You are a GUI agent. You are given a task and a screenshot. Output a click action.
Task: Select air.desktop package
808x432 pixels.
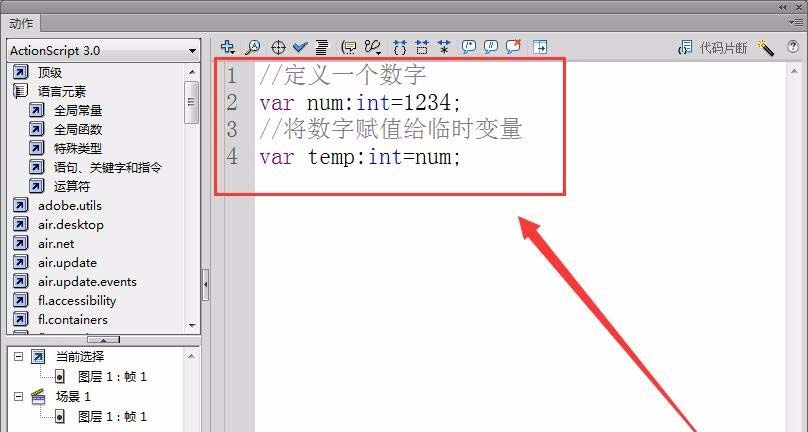click(71, 225)
